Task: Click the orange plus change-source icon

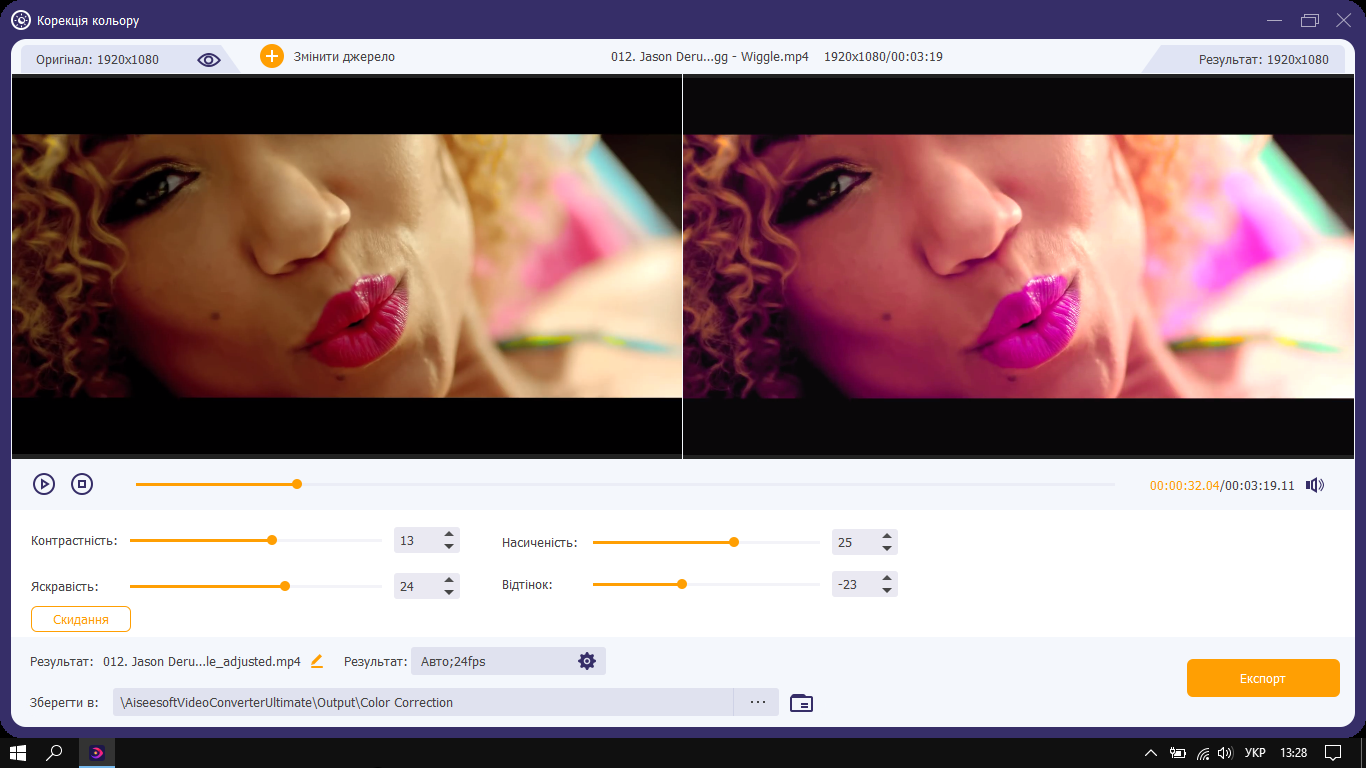Action: 272,56
